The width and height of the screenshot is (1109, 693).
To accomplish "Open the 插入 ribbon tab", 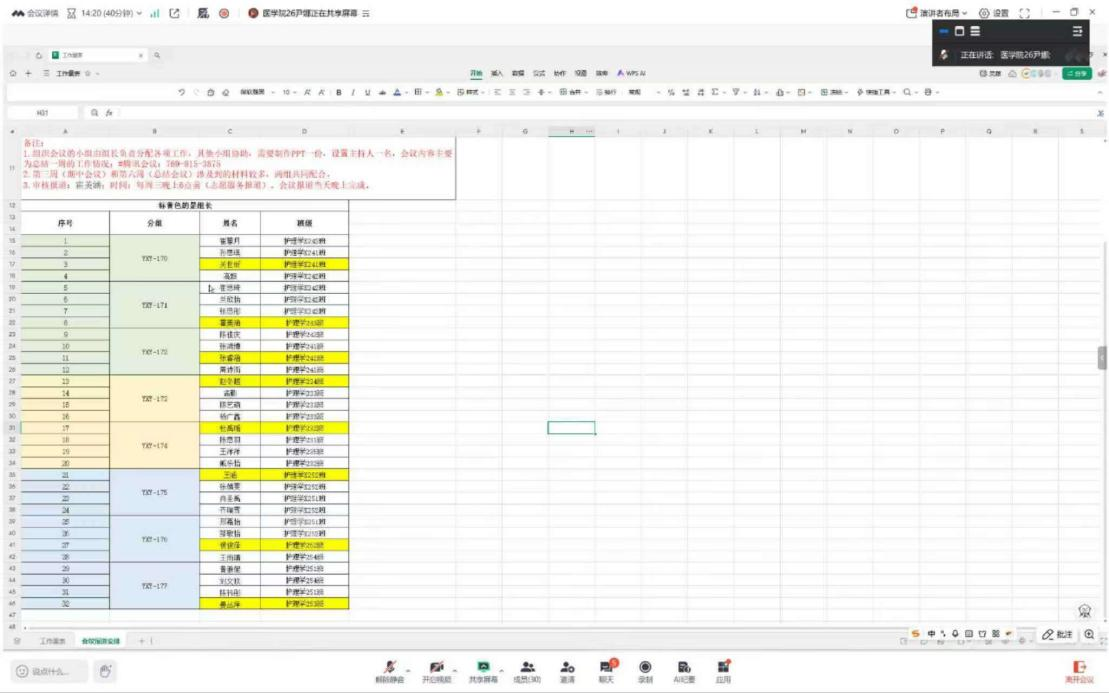I will pos(496,73).
